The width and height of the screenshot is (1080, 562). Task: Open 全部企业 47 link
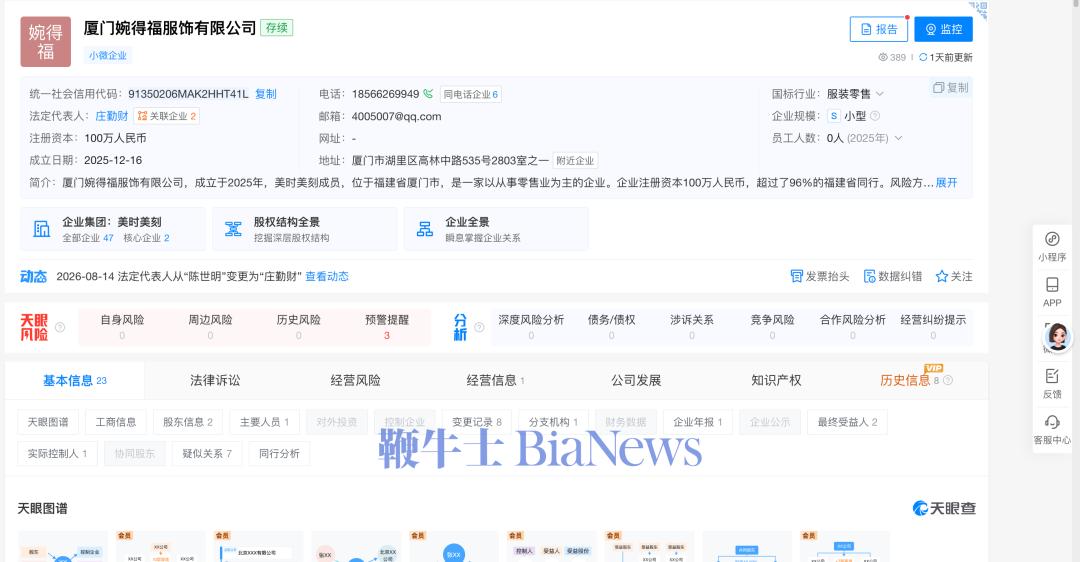[87, 238]
